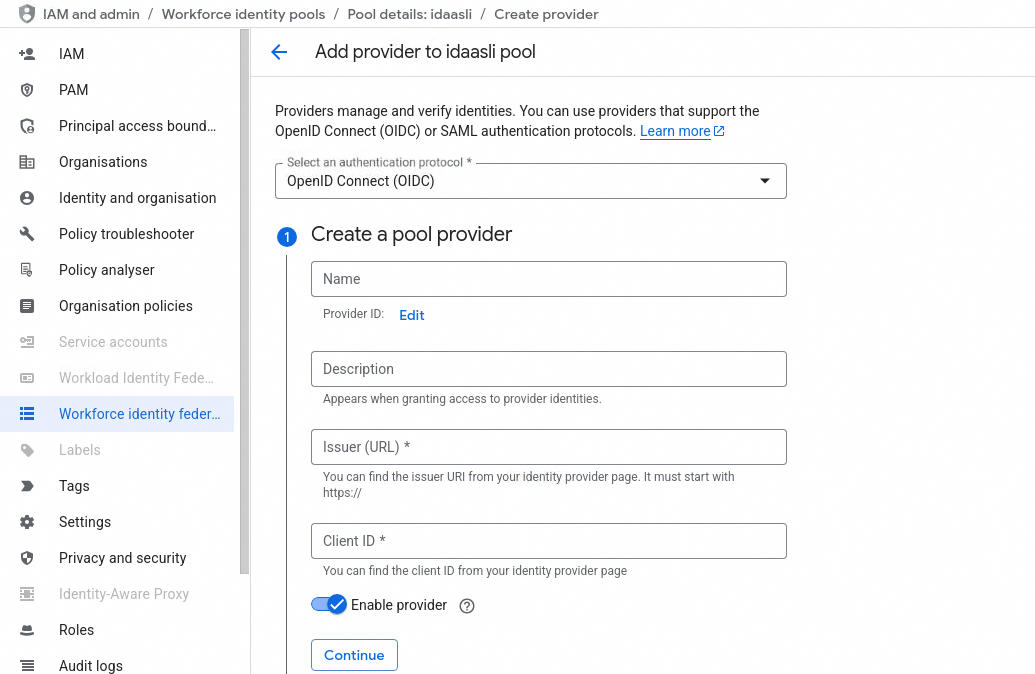This screenshot has width=1035, height=674.
Task: Click the Organisation policies icon
Action: (27, 306)
